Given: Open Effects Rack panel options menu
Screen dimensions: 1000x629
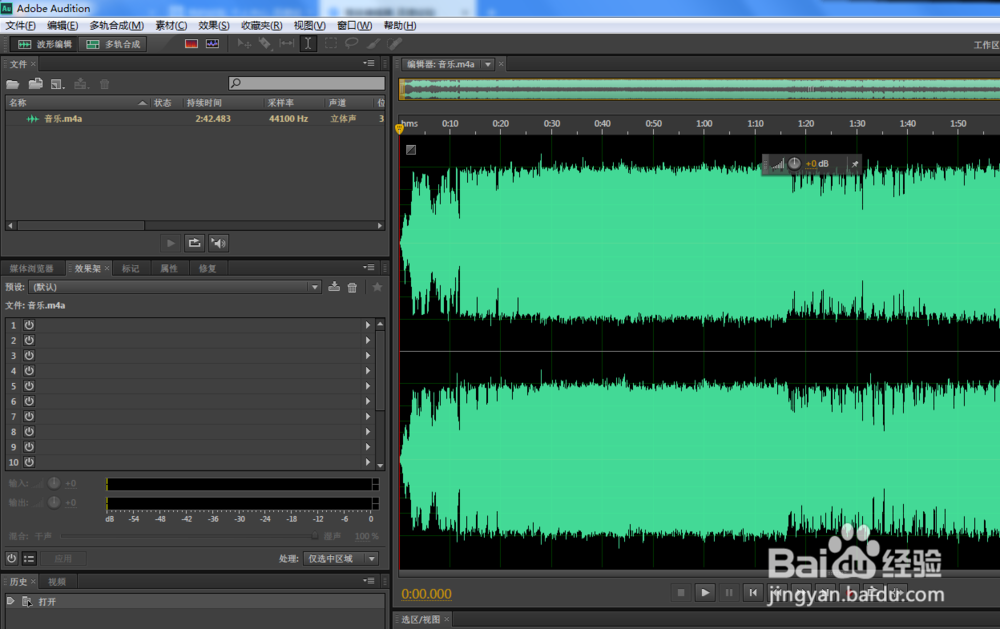Looking at the screenshot, I should pyautogui.click(x=369, y=267).
